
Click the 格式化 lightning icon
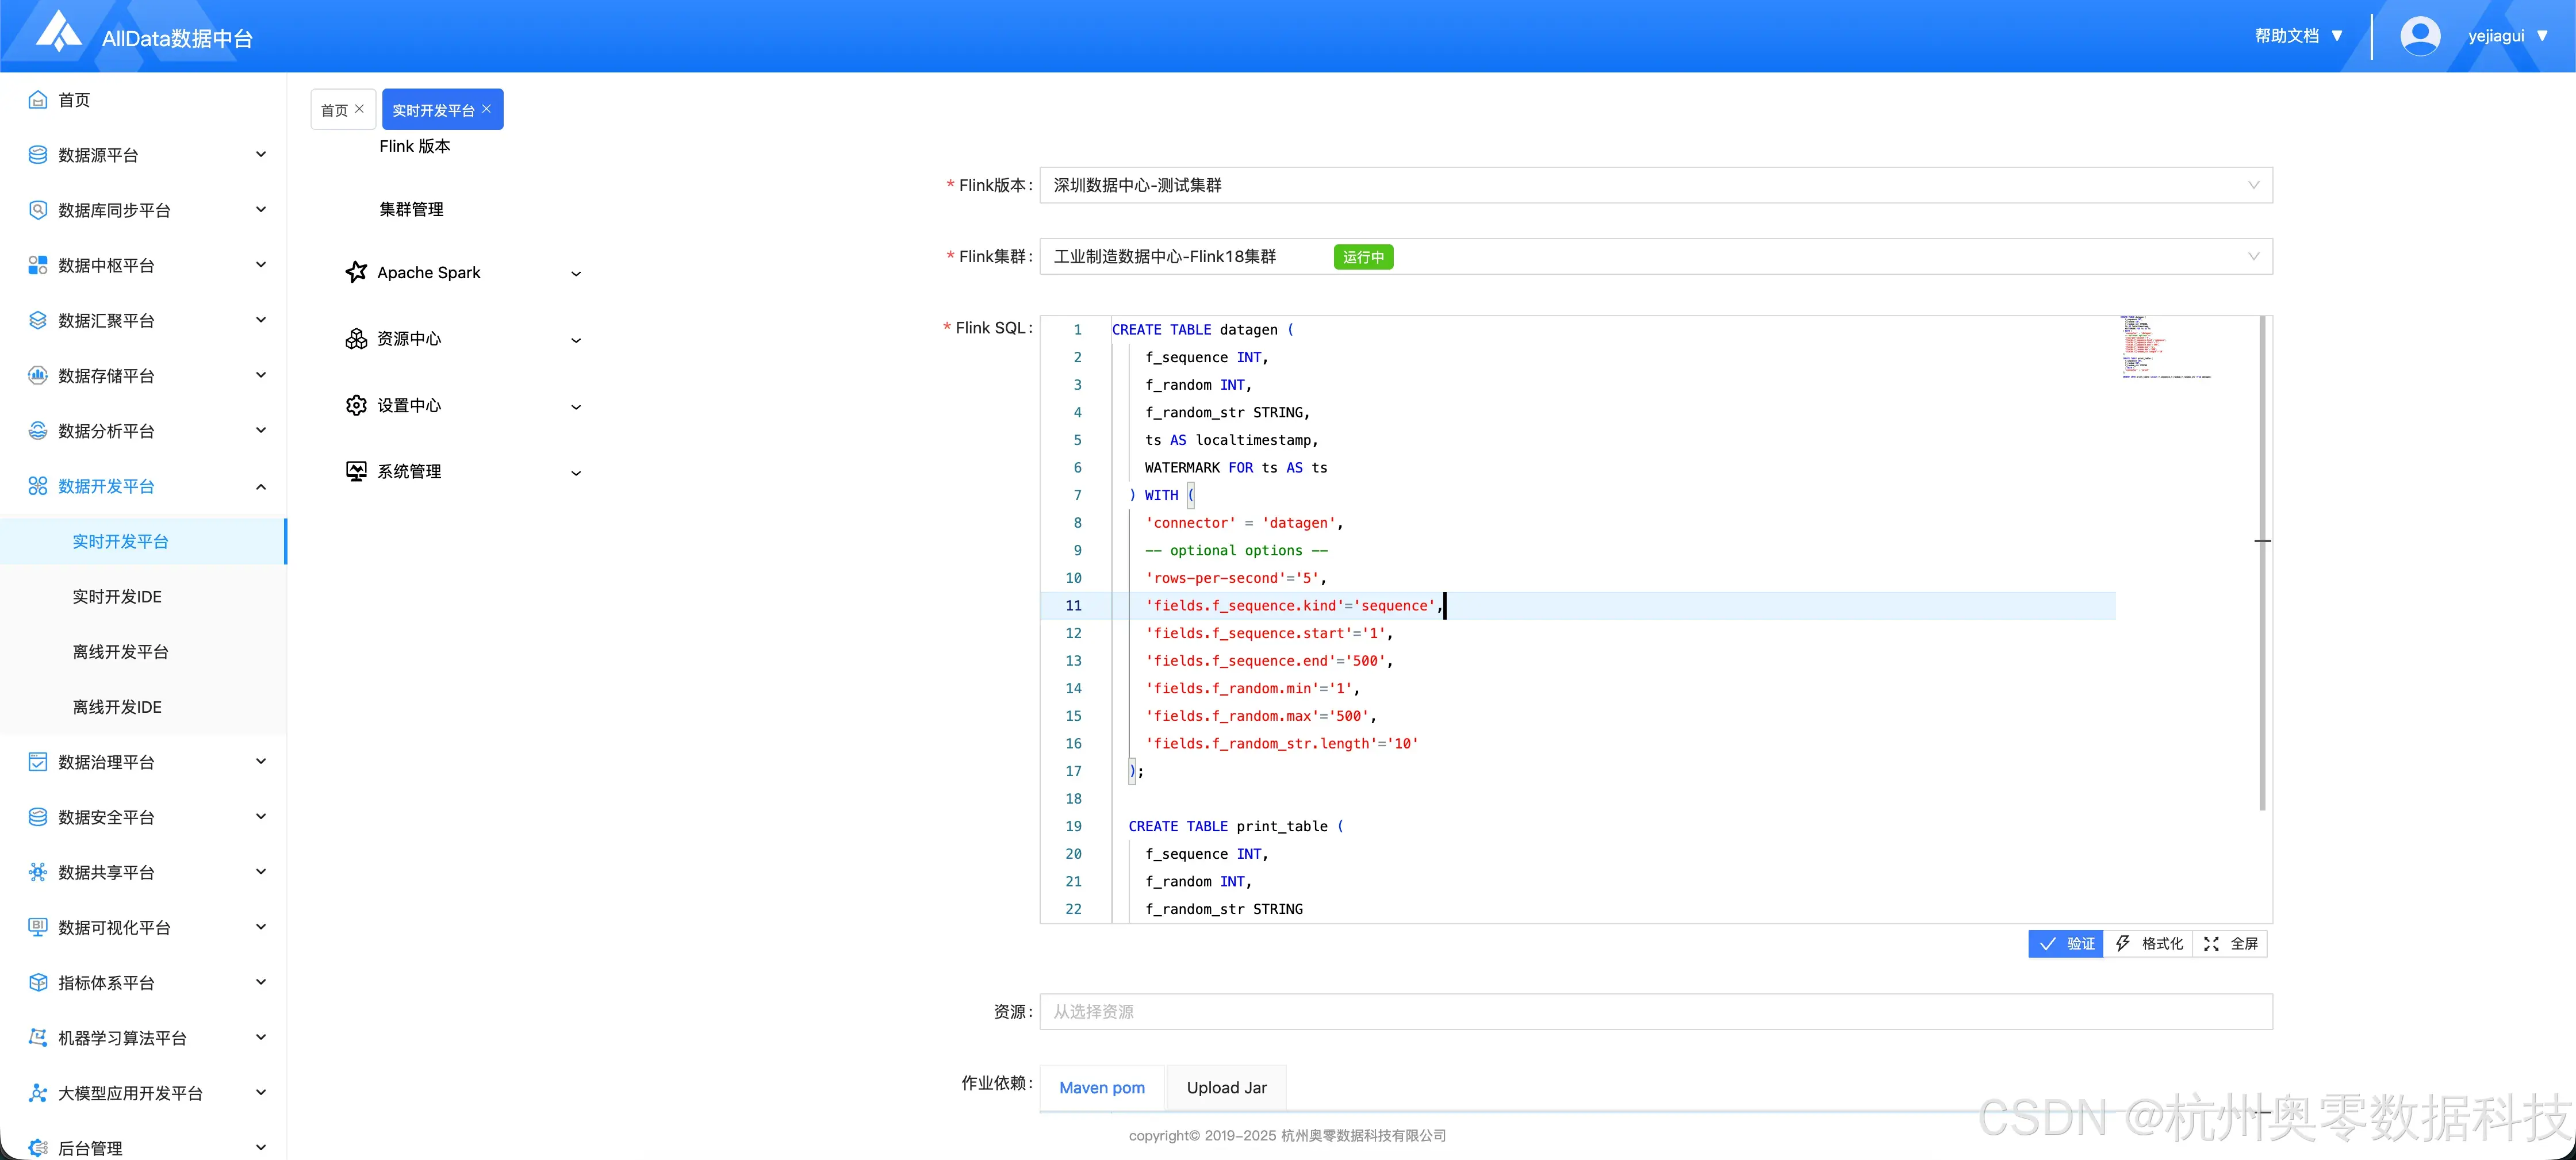2122,944
